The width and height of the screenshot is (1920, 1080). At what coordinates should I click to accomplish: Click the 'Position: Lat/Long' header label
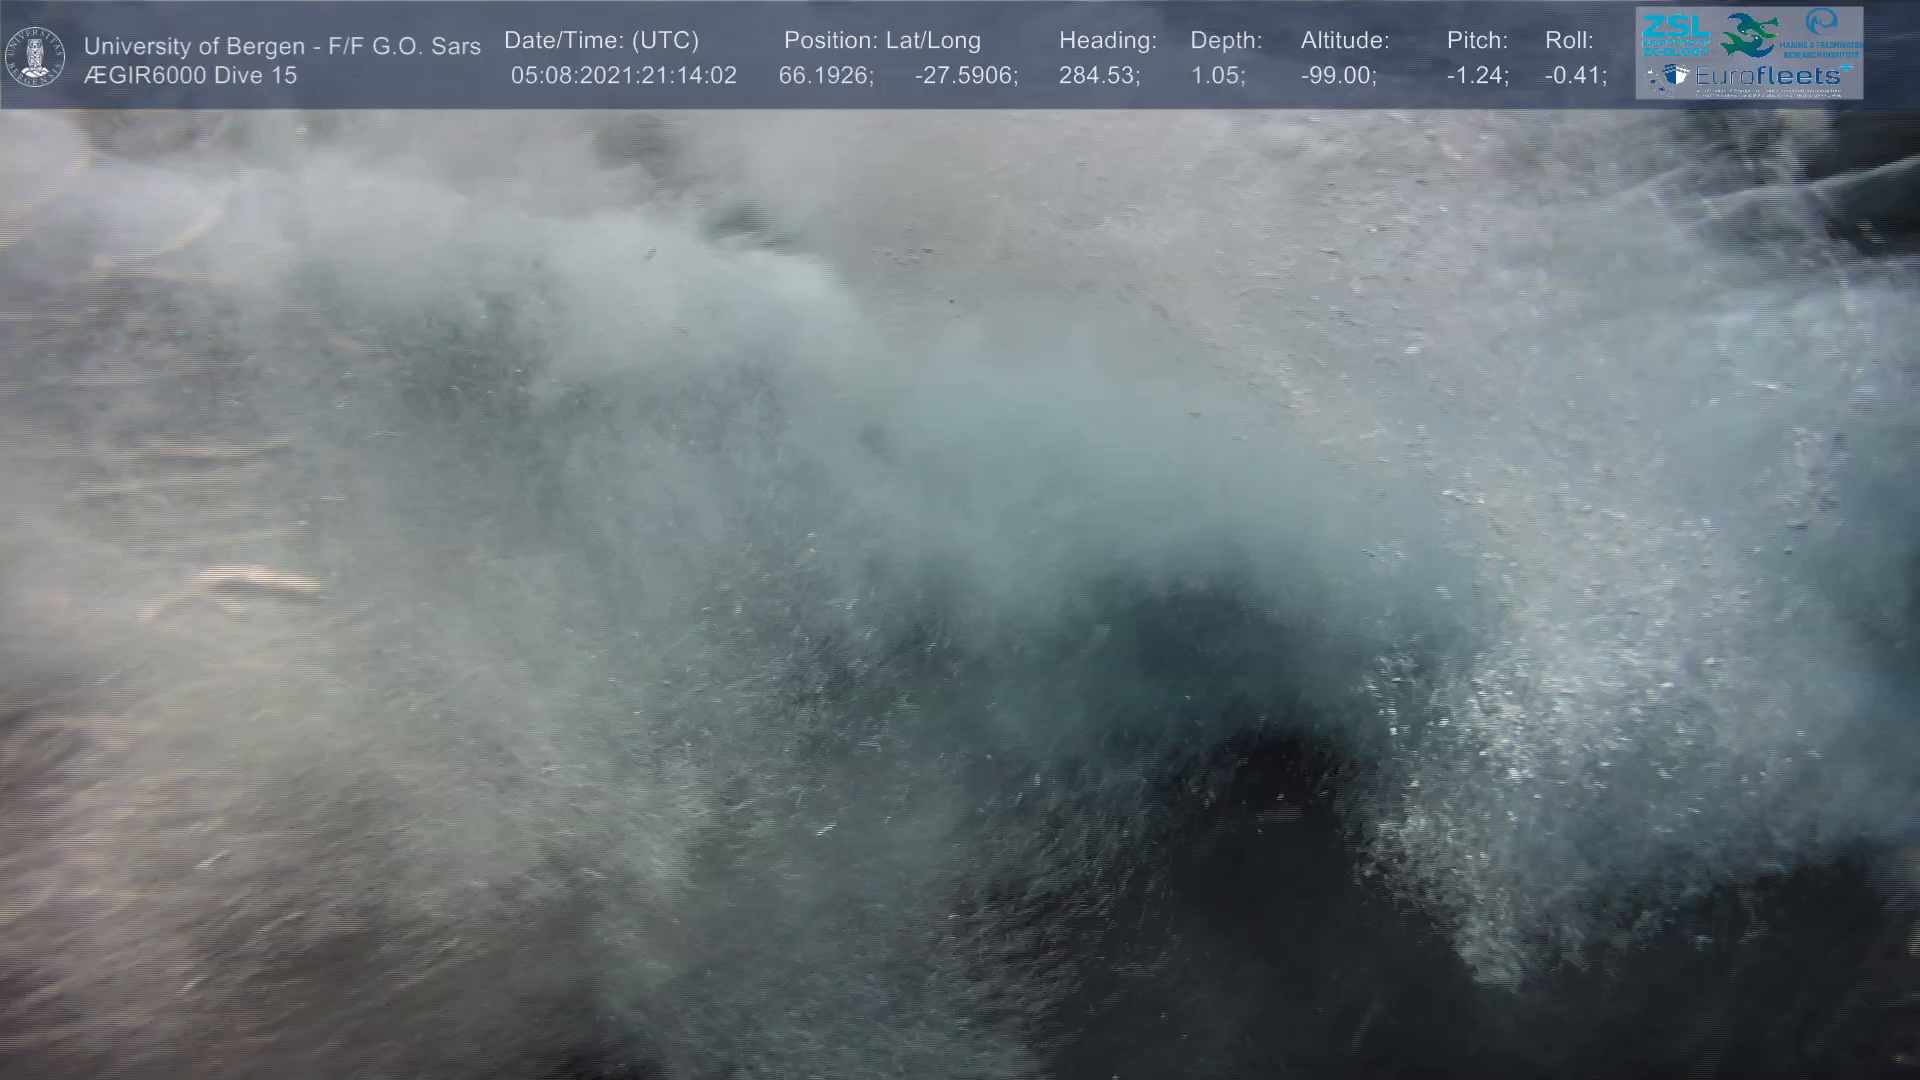point(882,41)
